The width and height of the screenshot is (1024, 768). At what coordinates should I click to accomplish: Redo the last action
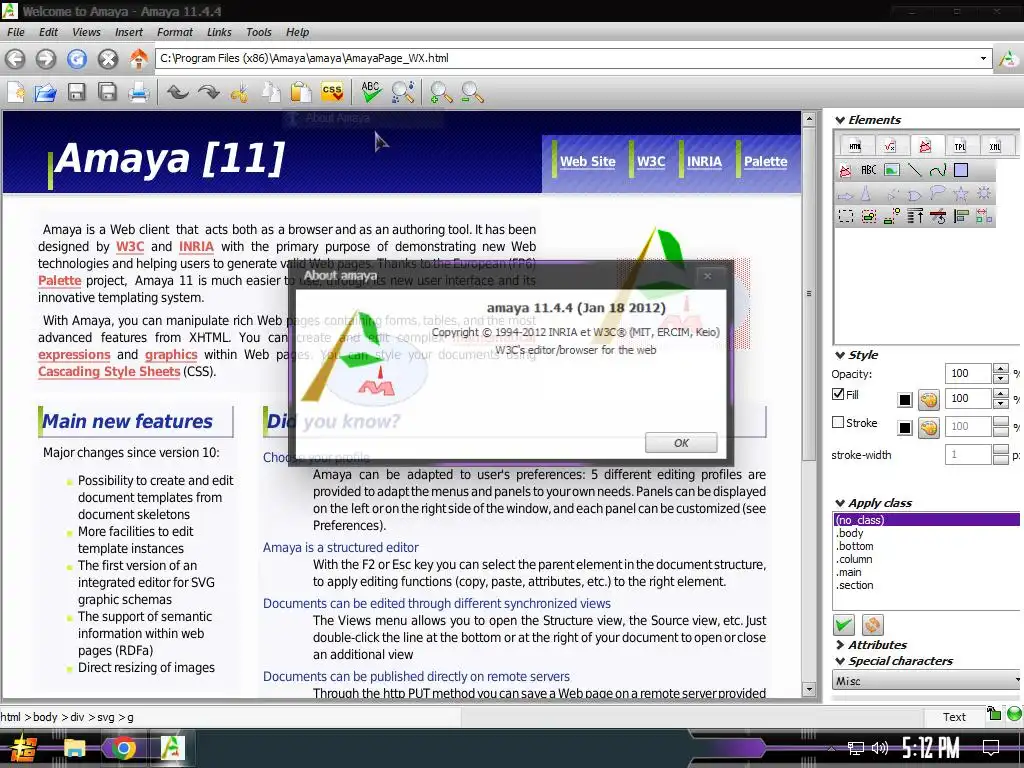208,92
